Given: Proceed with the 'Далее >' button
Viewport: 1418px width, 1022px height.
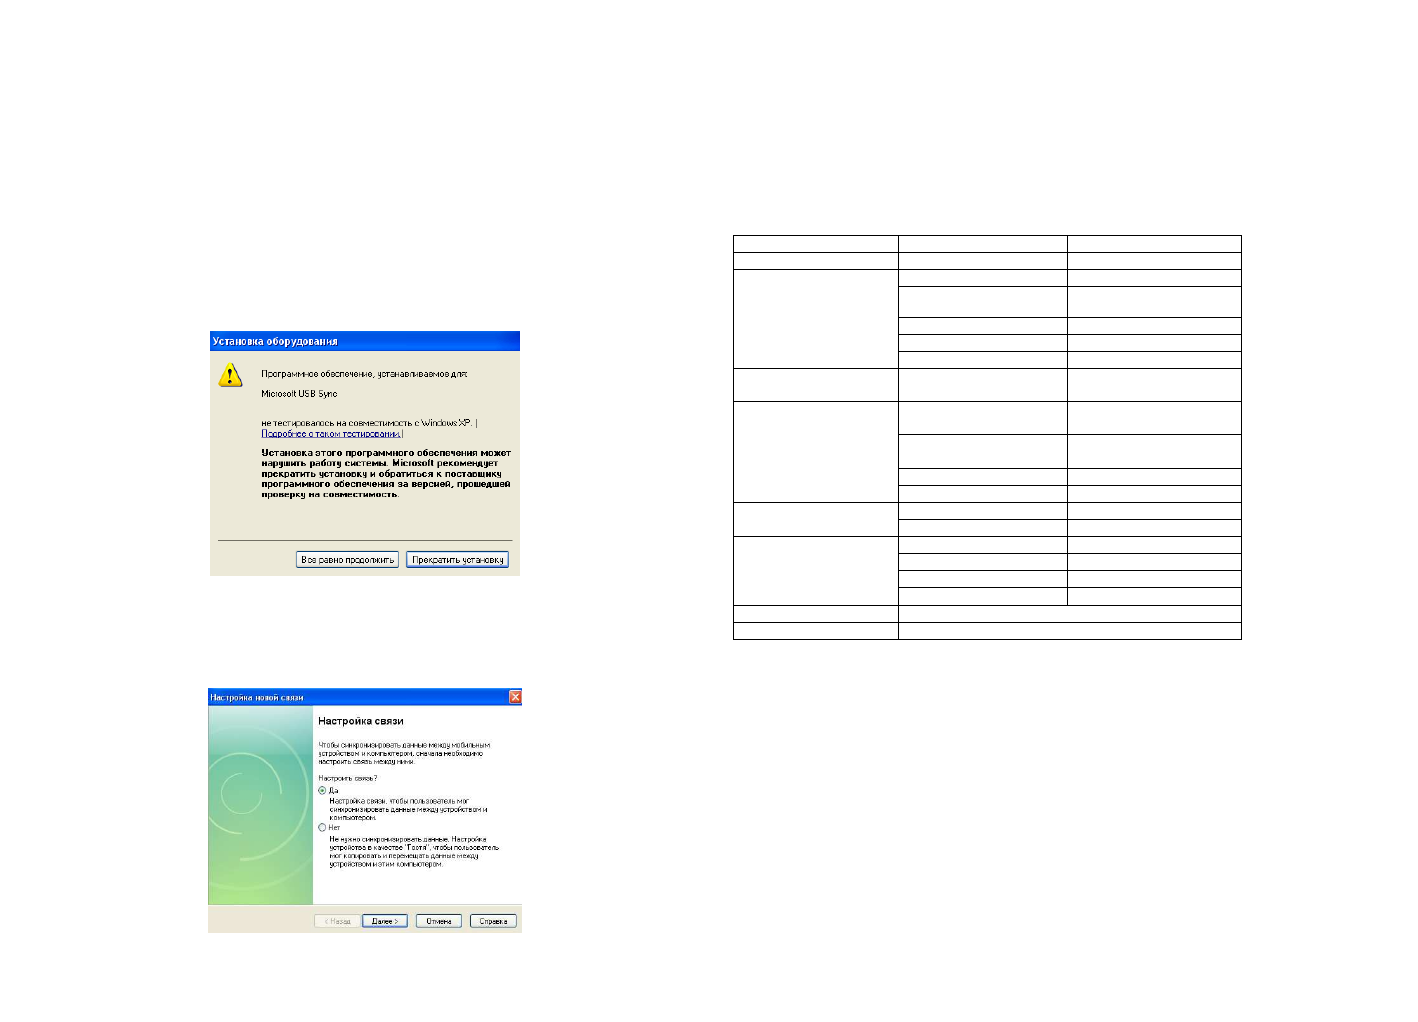Looking at the screenshot, I should tap(384, 921).
